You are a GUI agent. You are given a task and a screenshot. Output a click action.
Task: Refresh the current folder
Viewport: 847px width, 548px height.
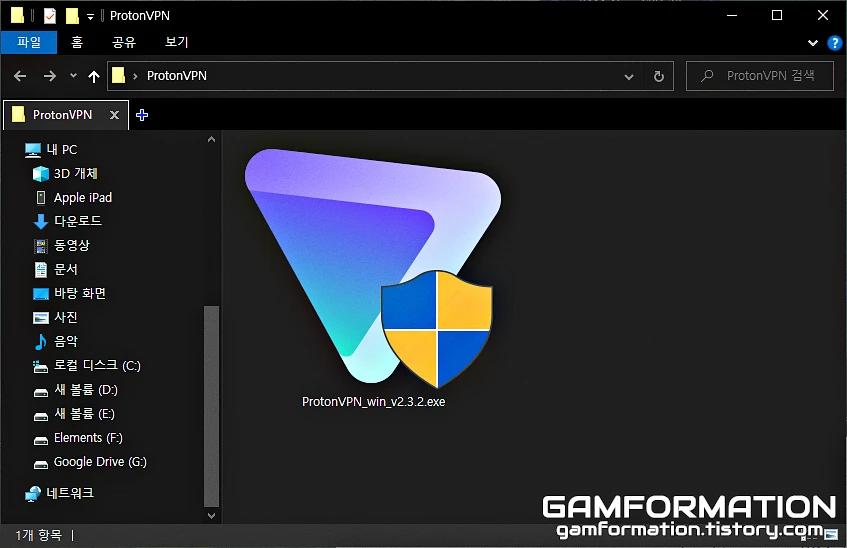pos(658,76)
